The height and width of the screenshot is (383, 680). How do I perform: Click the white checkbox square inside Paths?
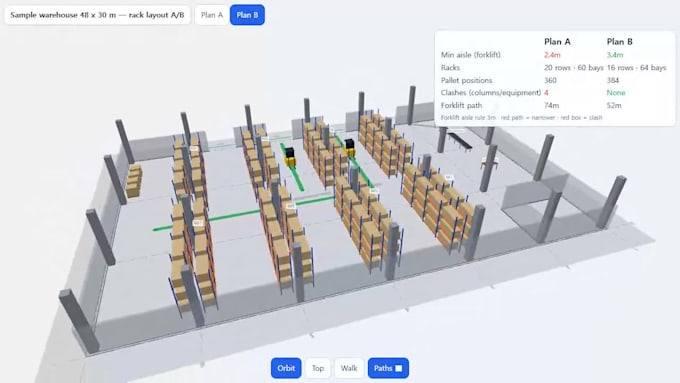point(399,368)
